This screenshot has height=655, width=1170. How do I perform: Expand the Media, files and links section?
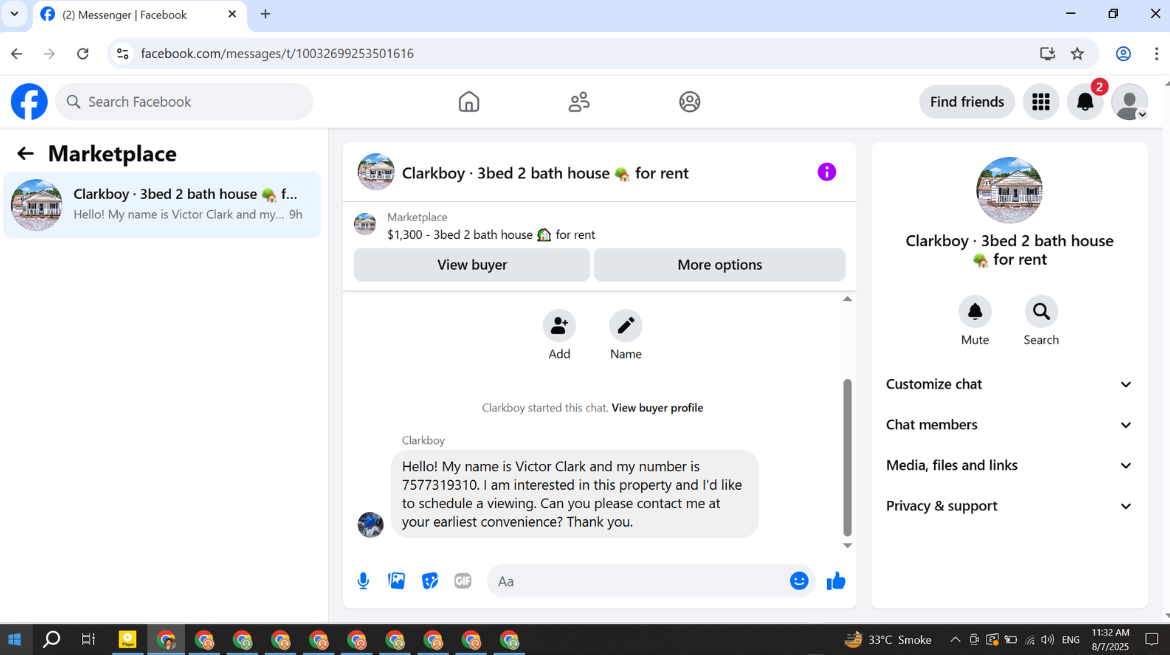pyautogui.click(x=1009, y=466)
